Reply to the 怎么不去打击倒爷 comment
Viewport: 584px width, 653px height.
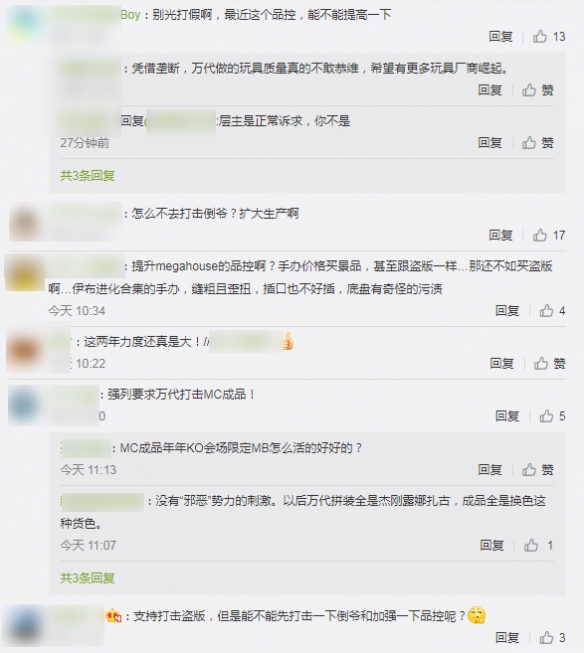(x=501, y=235)
